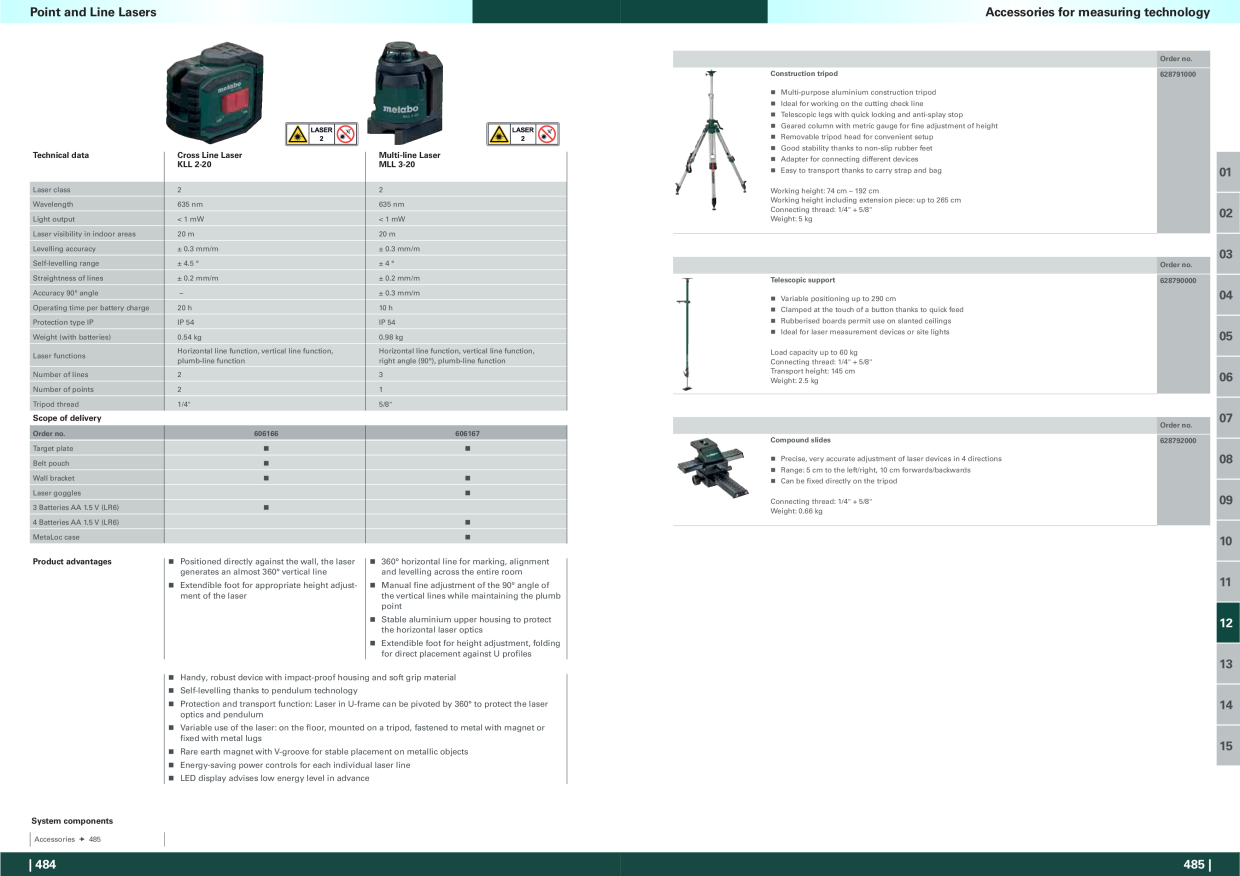The image size is (1240, 876).
Task: Click the 'Accessories for measuring technology' header
Action: [1097, 12]
